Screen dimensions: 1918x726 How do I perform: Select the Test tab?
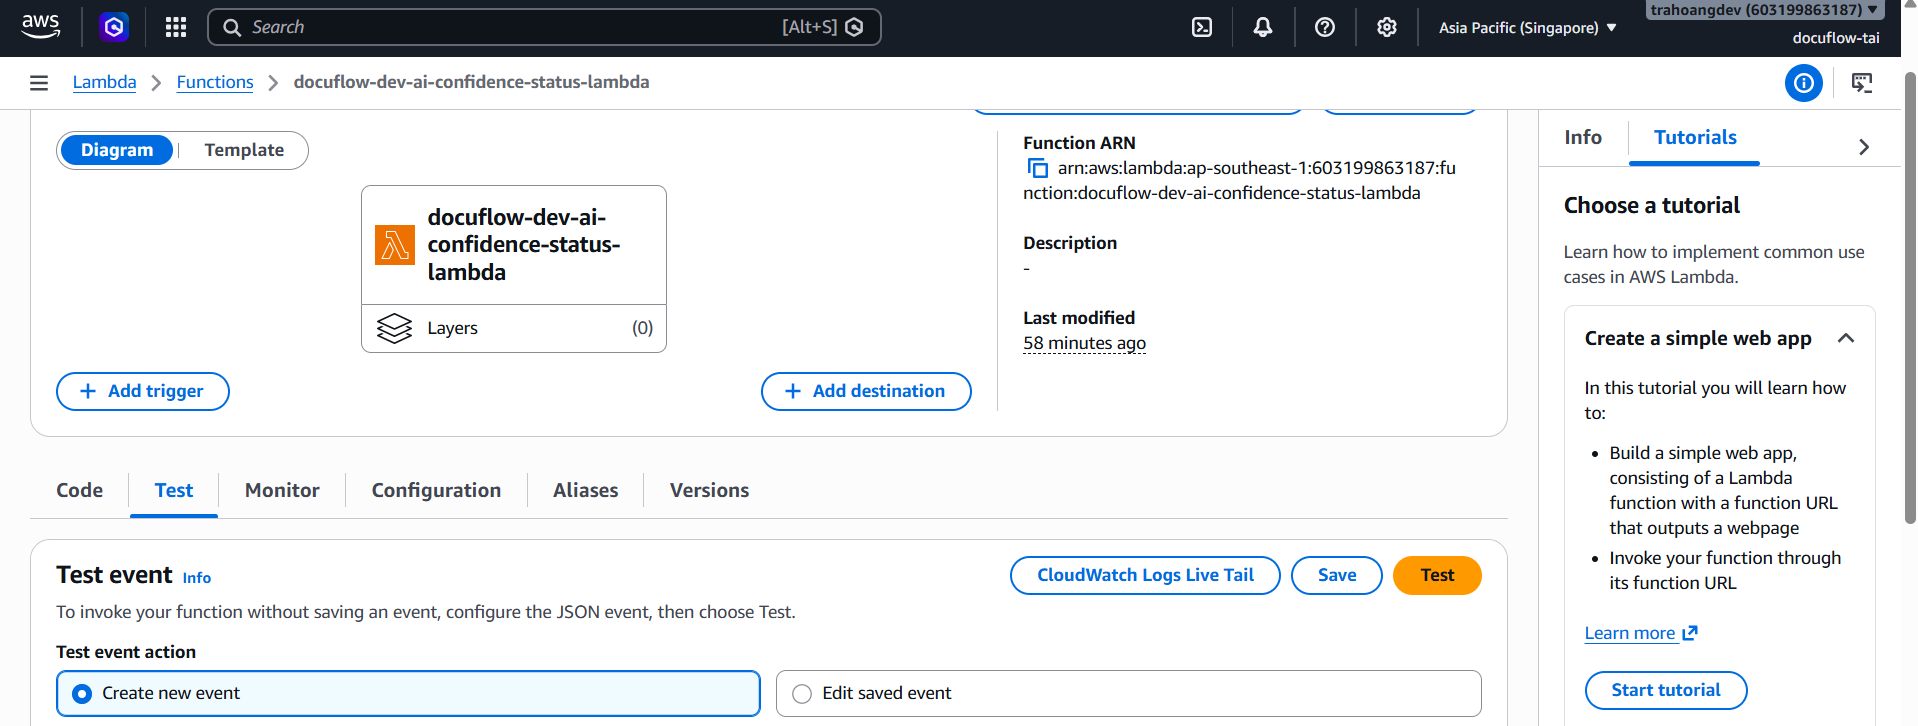(x=174, y=491)
